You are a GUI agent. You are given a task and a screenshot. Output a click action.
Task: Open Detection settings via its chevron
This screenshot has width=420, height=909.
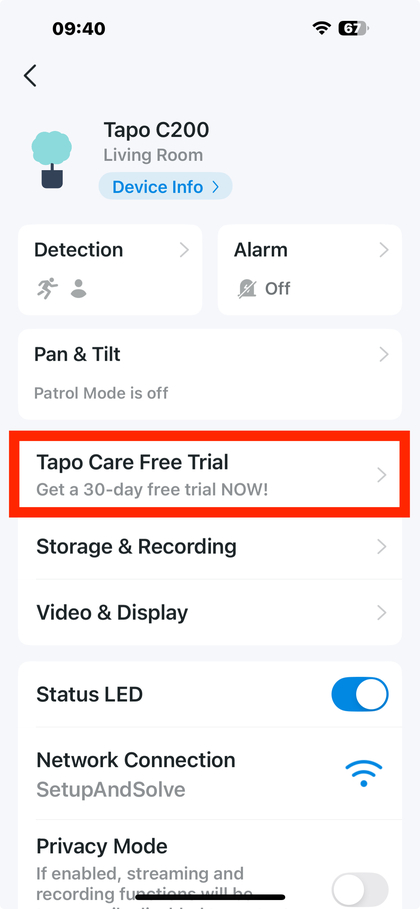[x=184, y=250]
